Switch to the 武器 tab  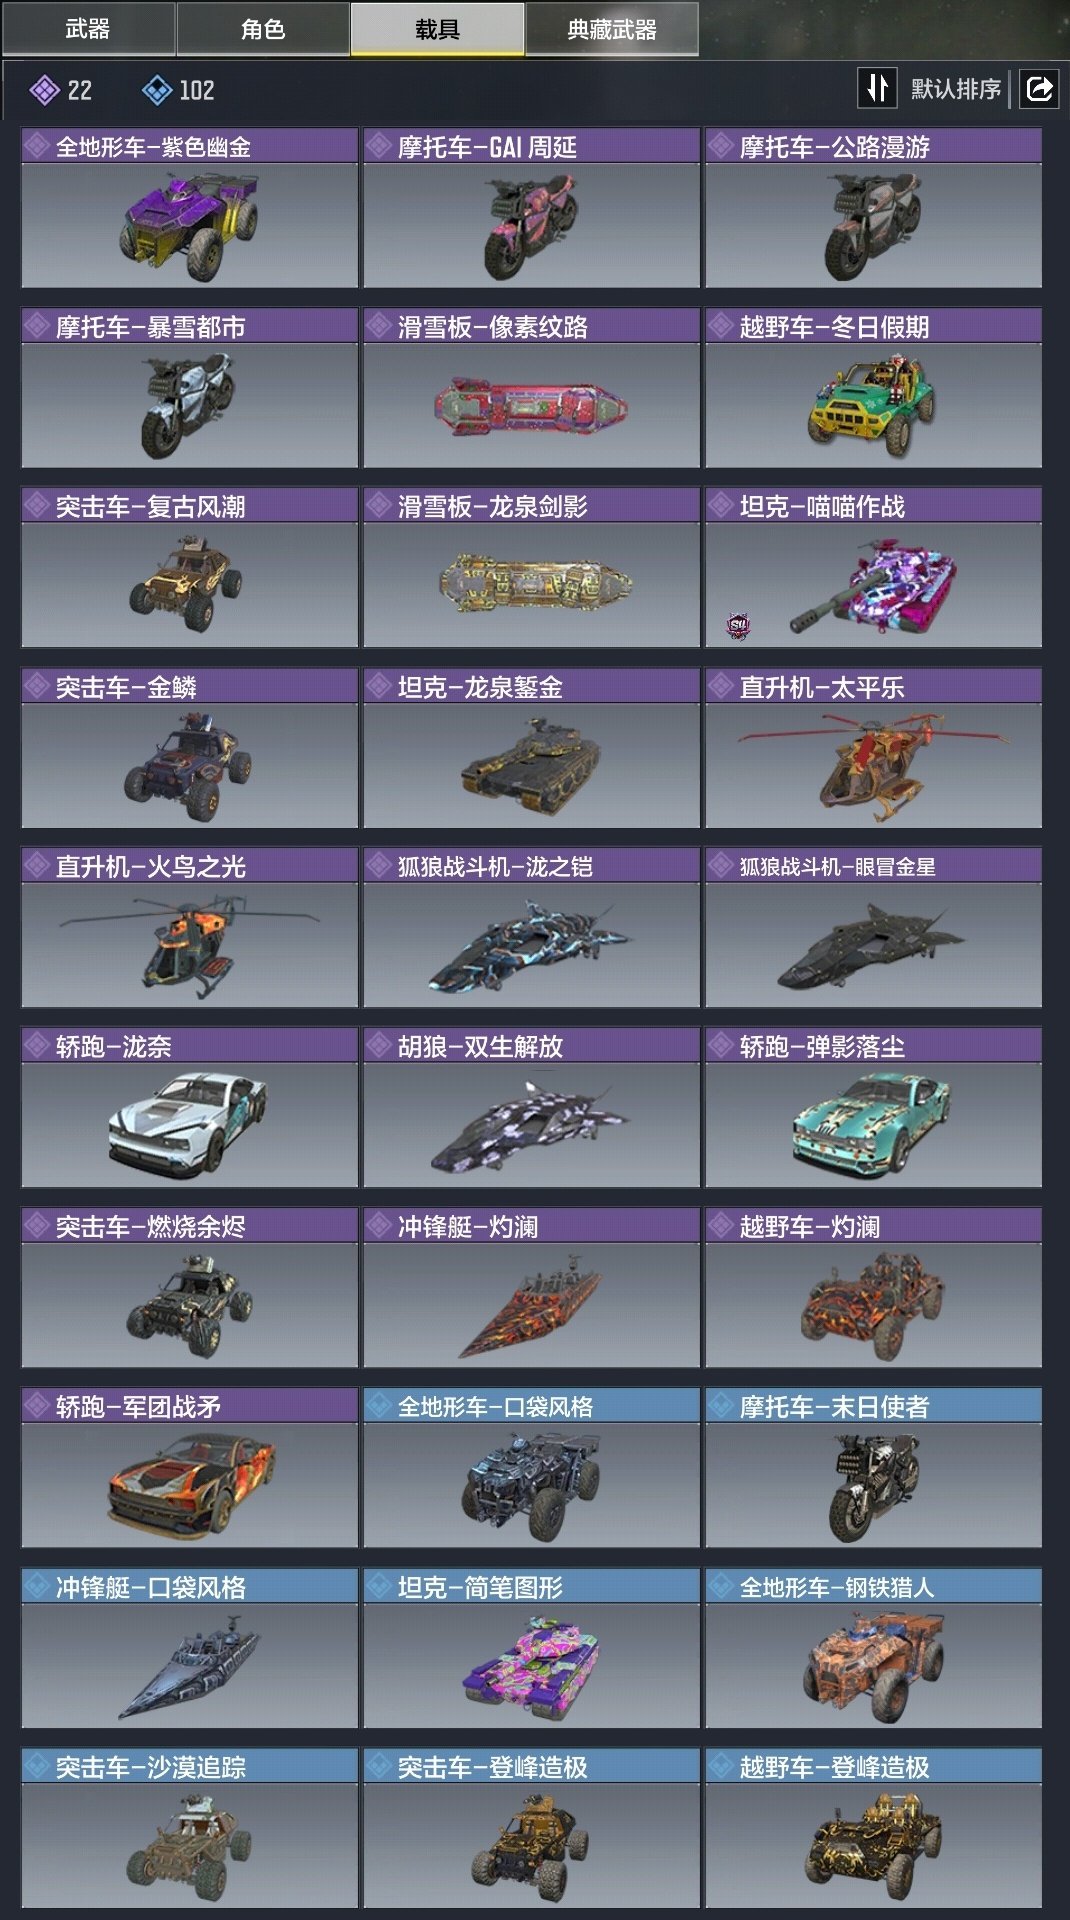pyautogui.click(x=88, y=28)
